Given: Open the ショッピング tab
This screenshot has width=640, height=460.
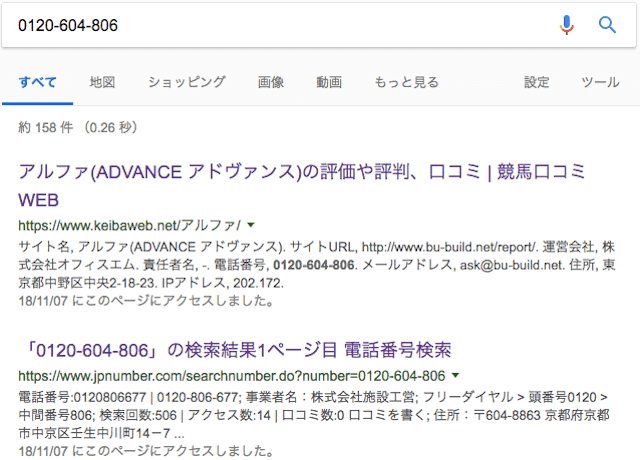Looking at the screenshot, I should (x=187, y=82).
